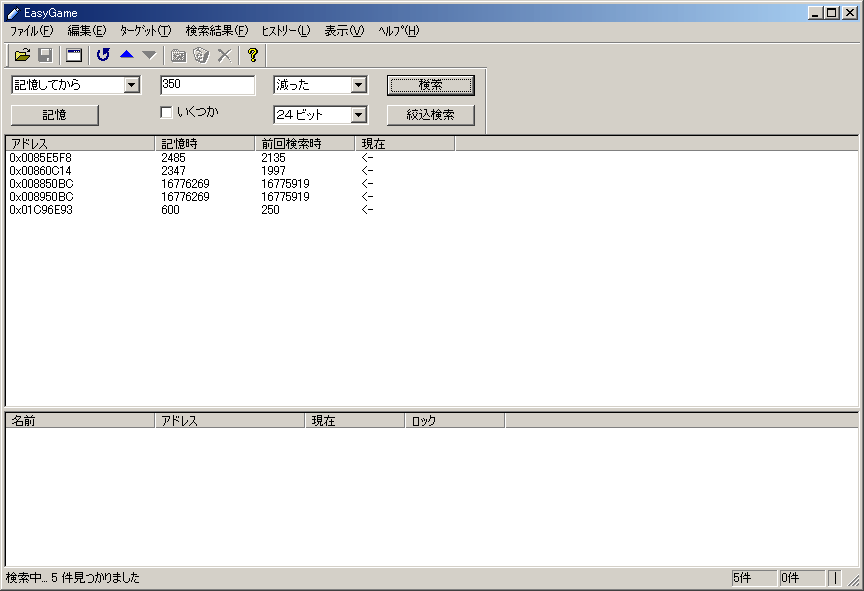864x591 pixels.
Task: Click the blue refresh arrow icon
Action: 103,55
